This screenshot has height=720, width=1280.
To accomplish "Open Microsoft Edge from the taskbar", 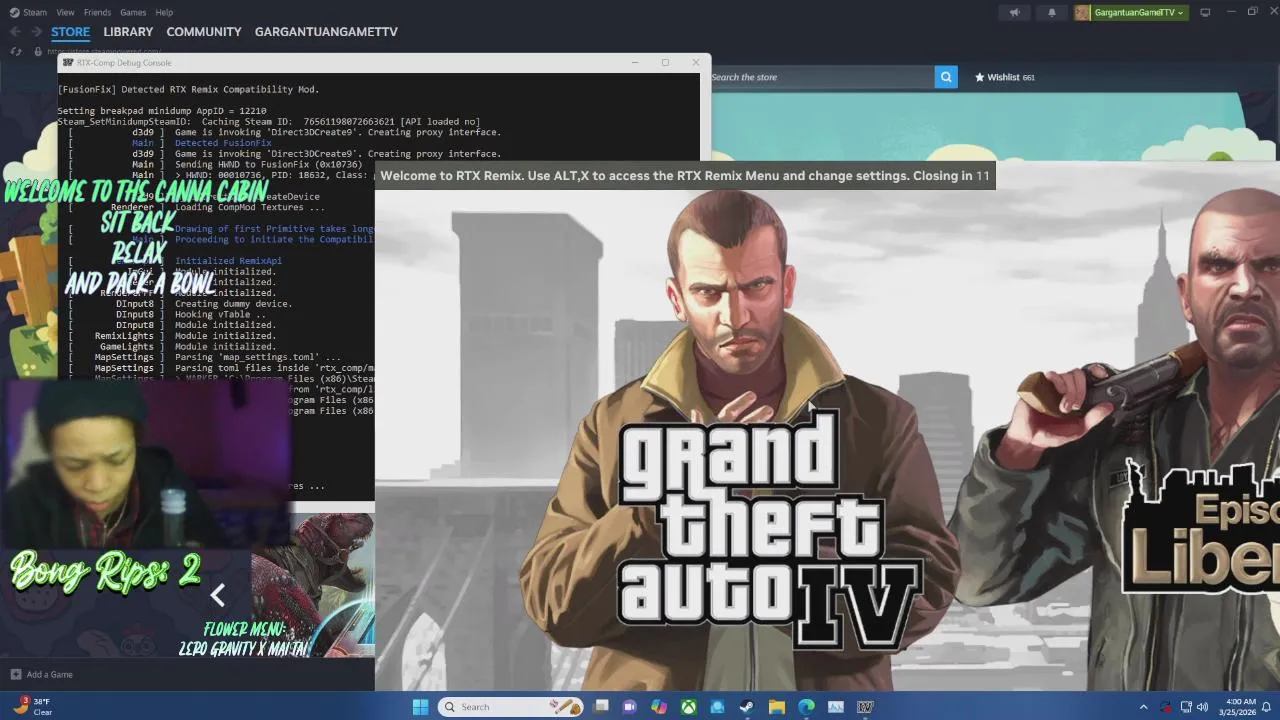I will 806,707.
